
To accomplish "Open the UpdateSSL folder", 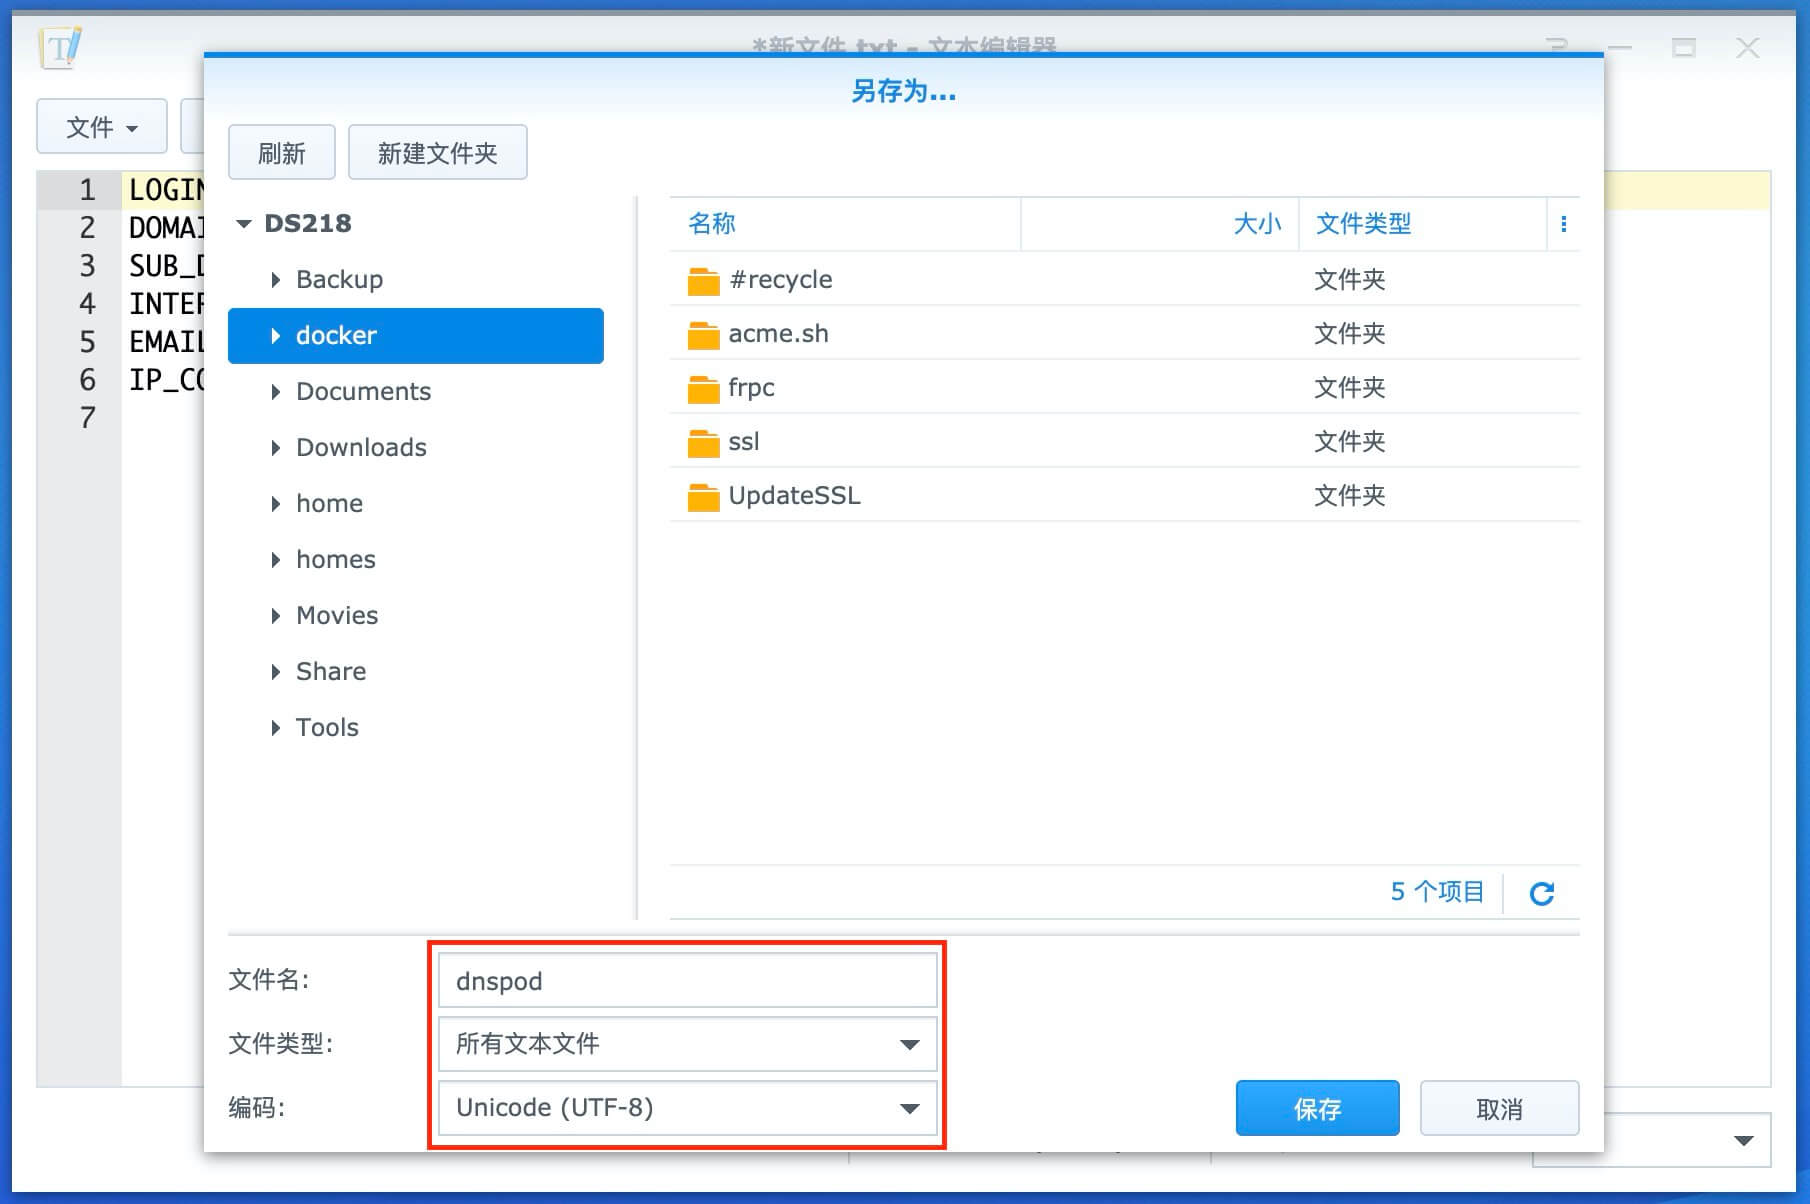I will point(794,496).
